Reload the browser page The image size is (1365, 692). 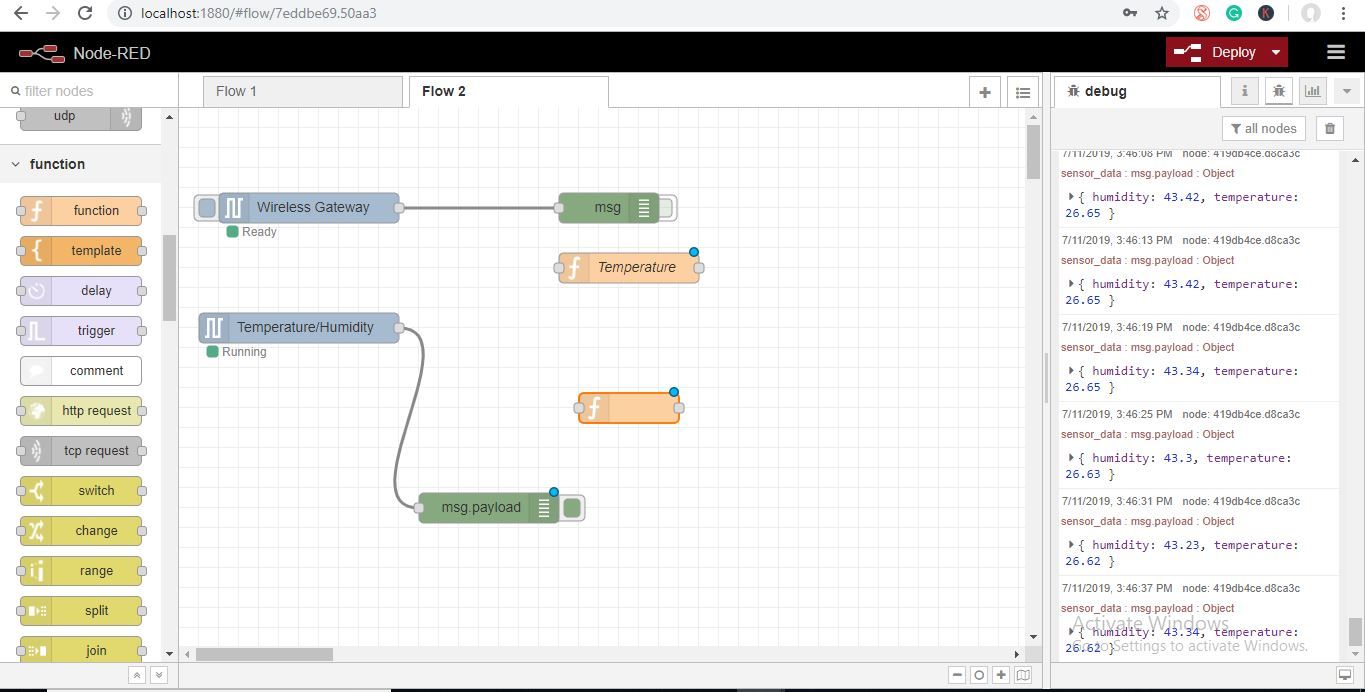(85, 13)
